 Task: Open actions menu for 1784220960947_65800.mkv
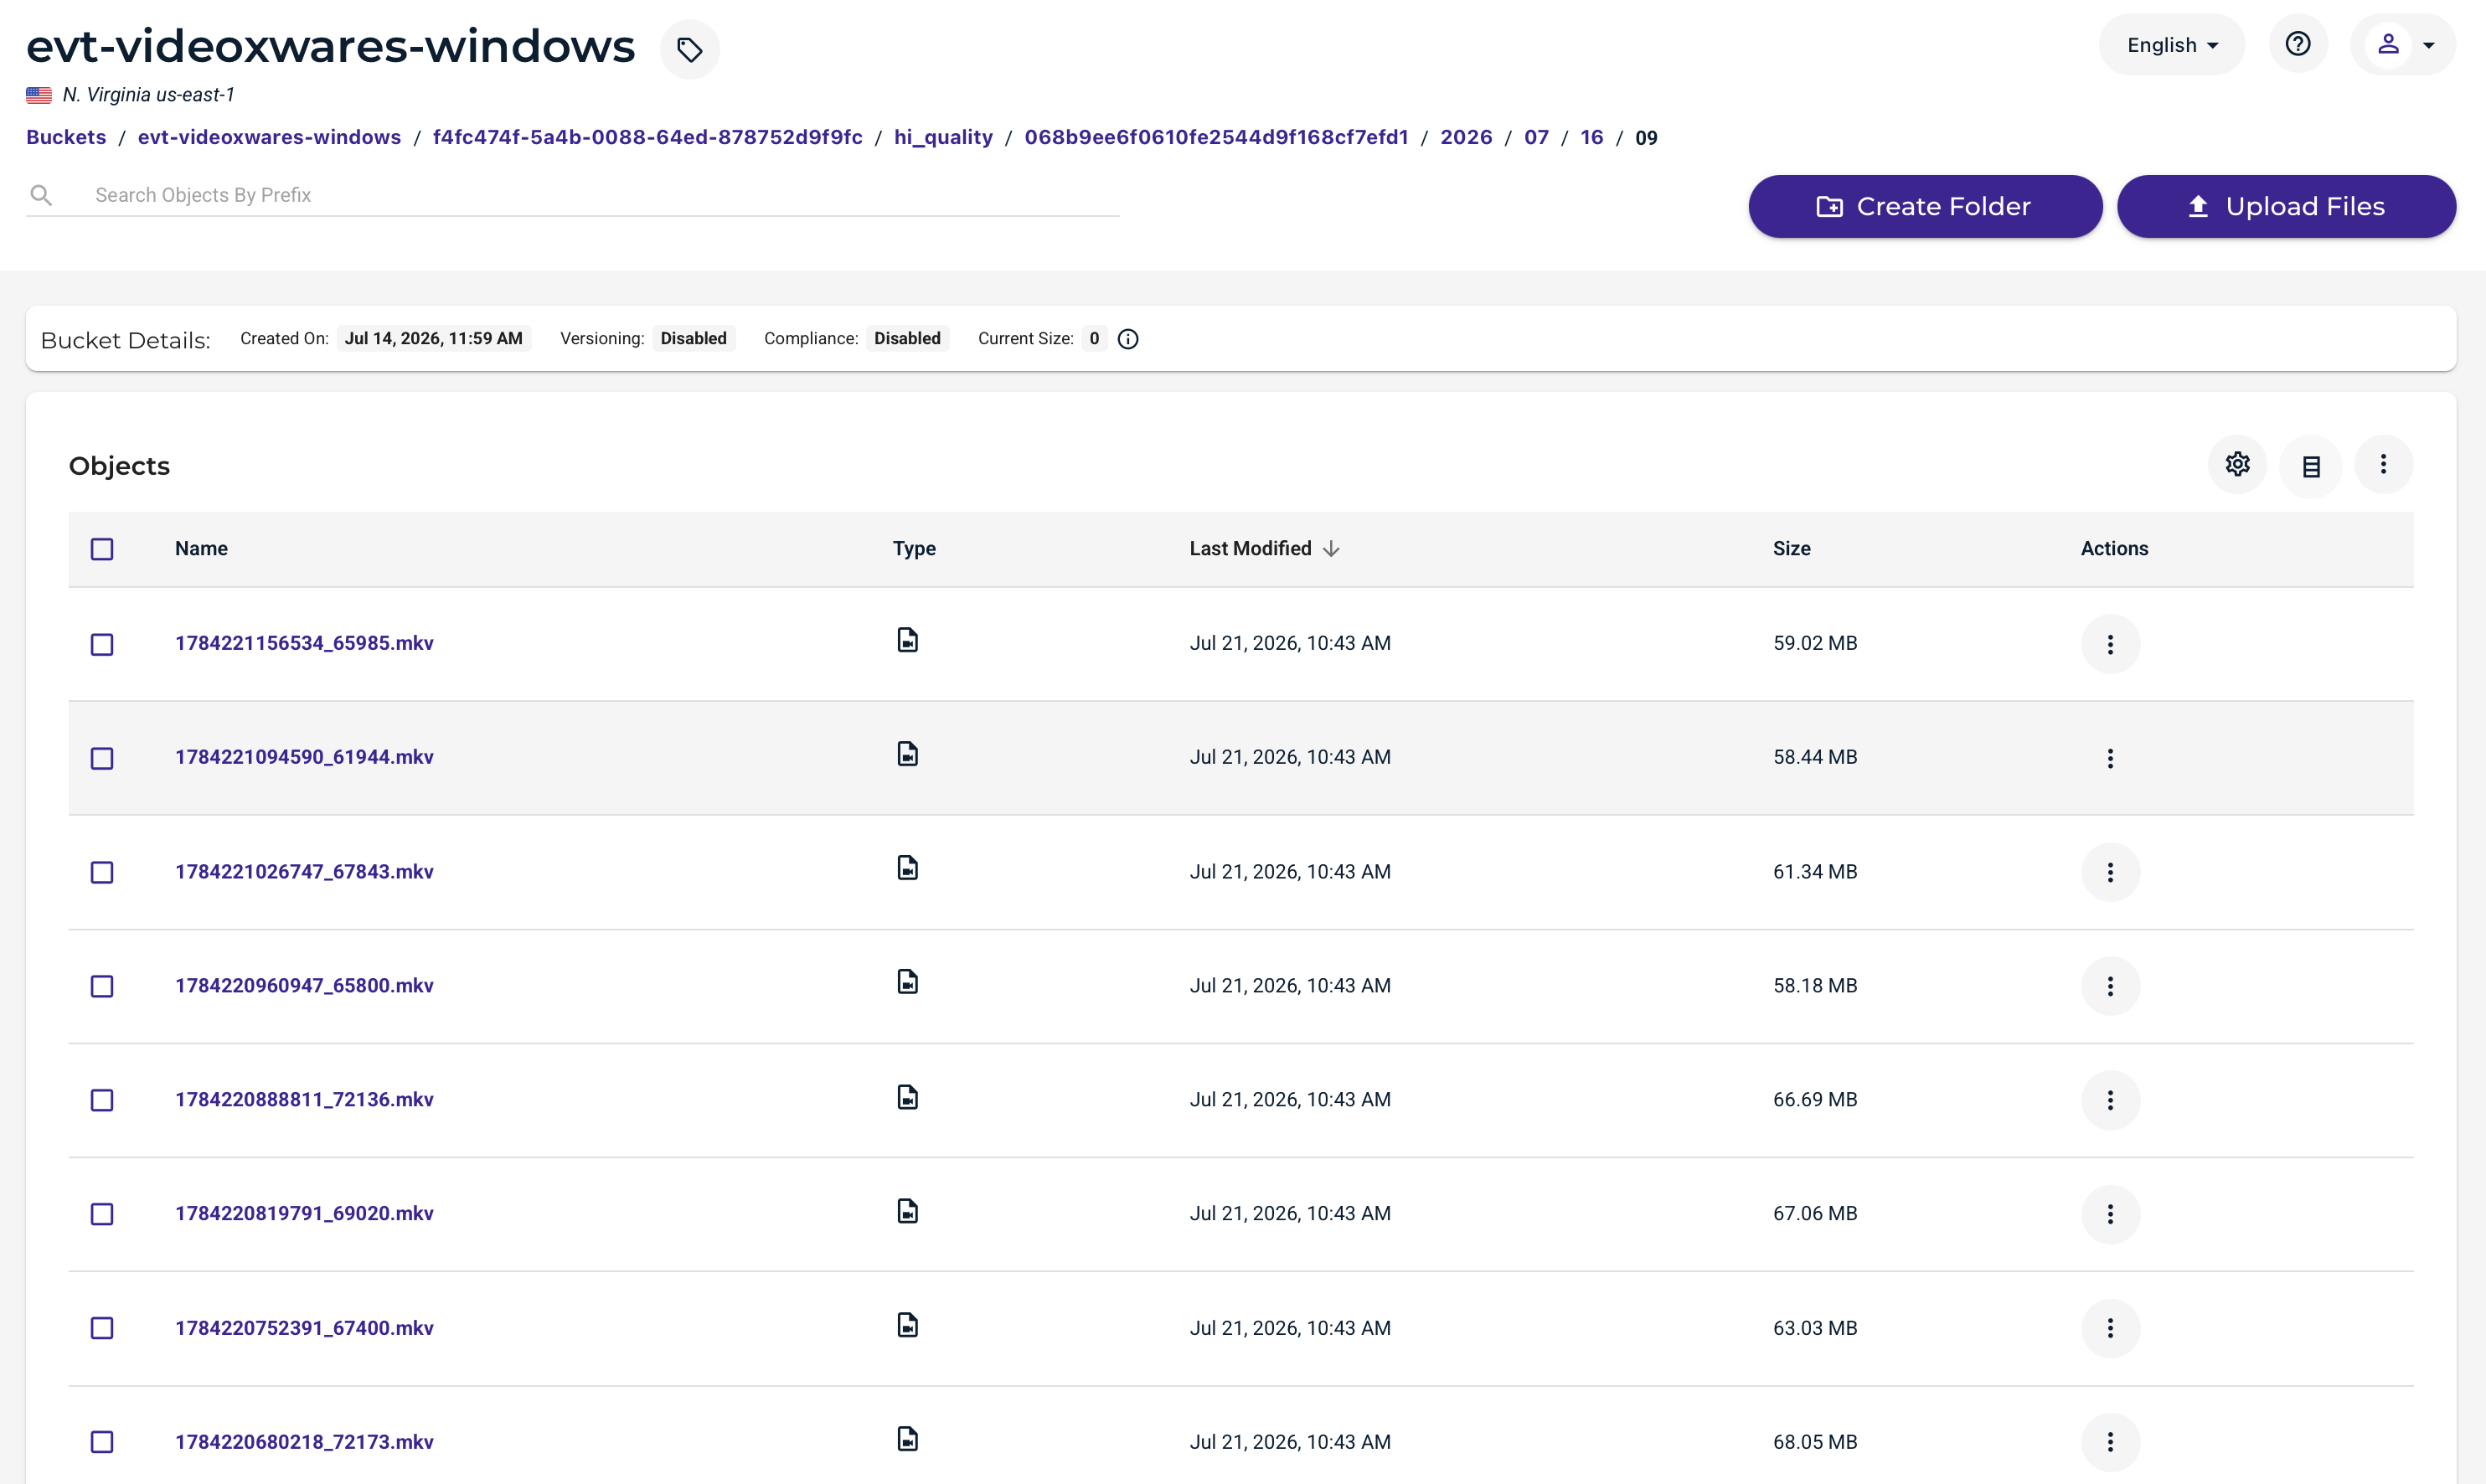[2110, 986]
